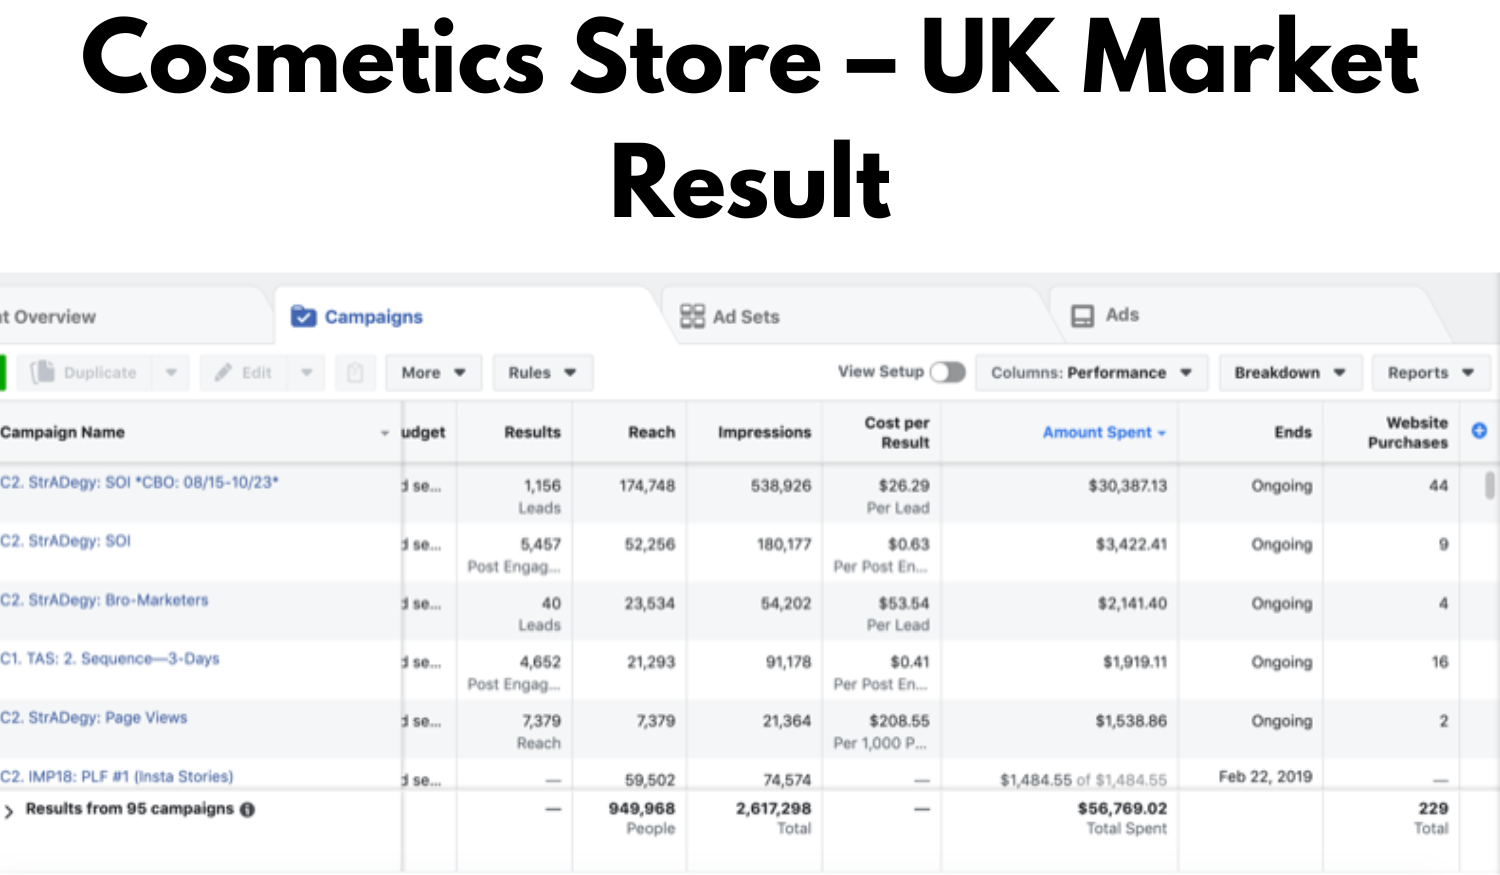
Task: Click the Ads tab icon
Action: [x=1082, y=314]
